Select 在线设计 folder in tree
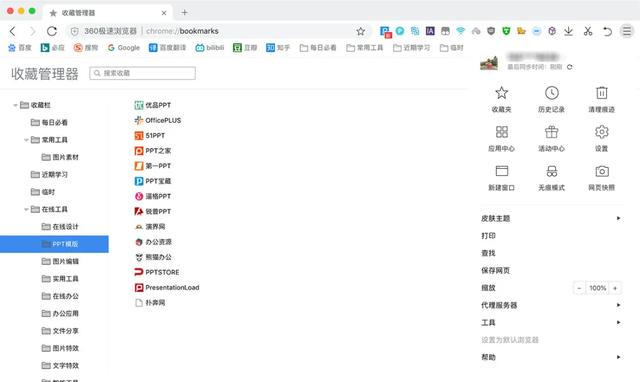Viewport: 640px width, 382px height. click(x=60, y=227)
